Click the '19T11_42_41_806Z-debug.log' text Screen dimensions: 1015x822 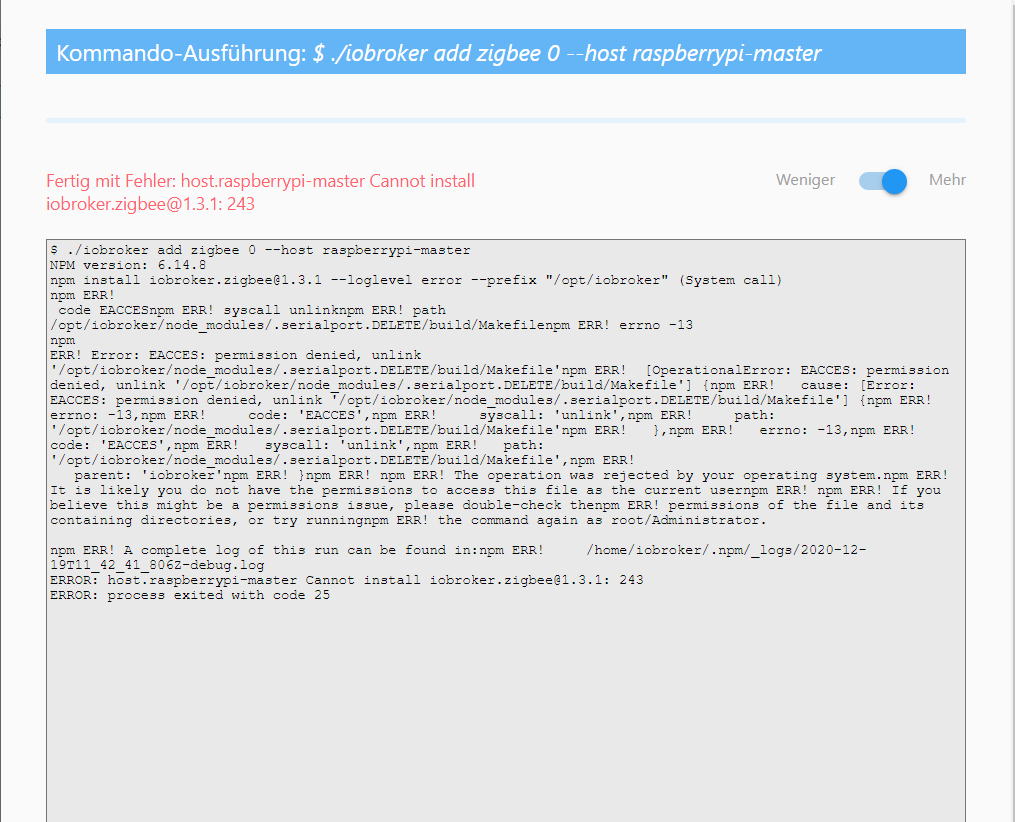click(157, 565)
